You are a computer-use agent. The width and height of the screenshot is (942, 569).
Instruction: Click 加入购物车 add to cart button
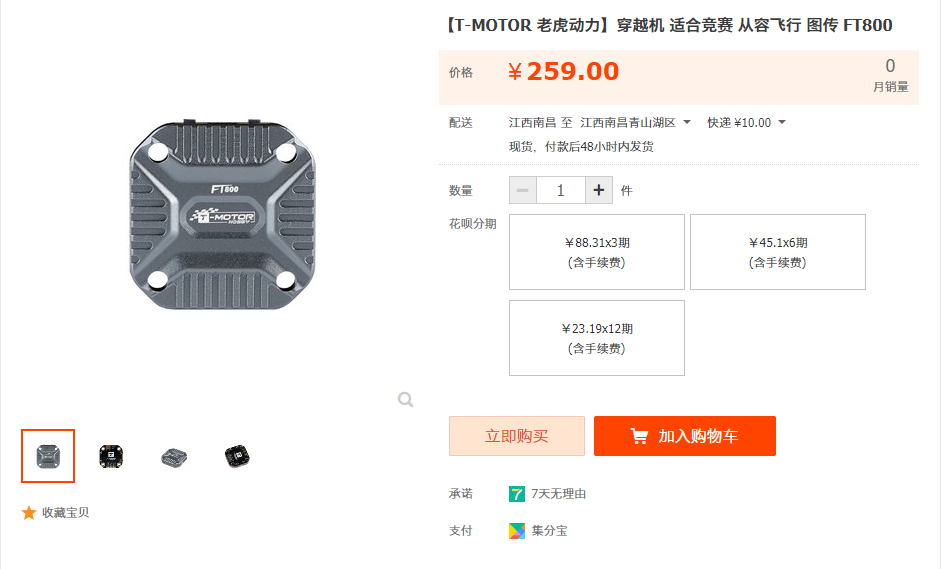[x=685, y=436]
